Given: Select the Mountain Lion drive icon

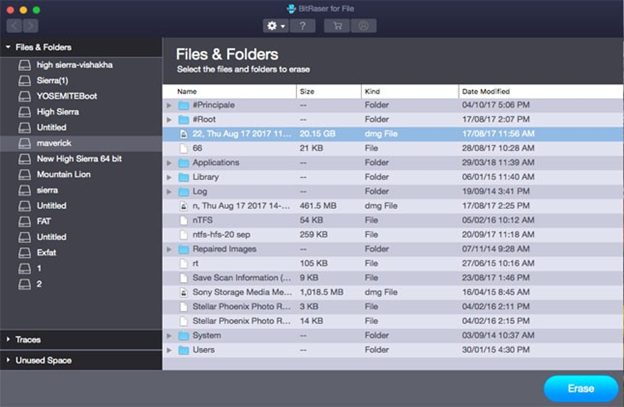Looking at the screenshot, I should pos(24,175).
